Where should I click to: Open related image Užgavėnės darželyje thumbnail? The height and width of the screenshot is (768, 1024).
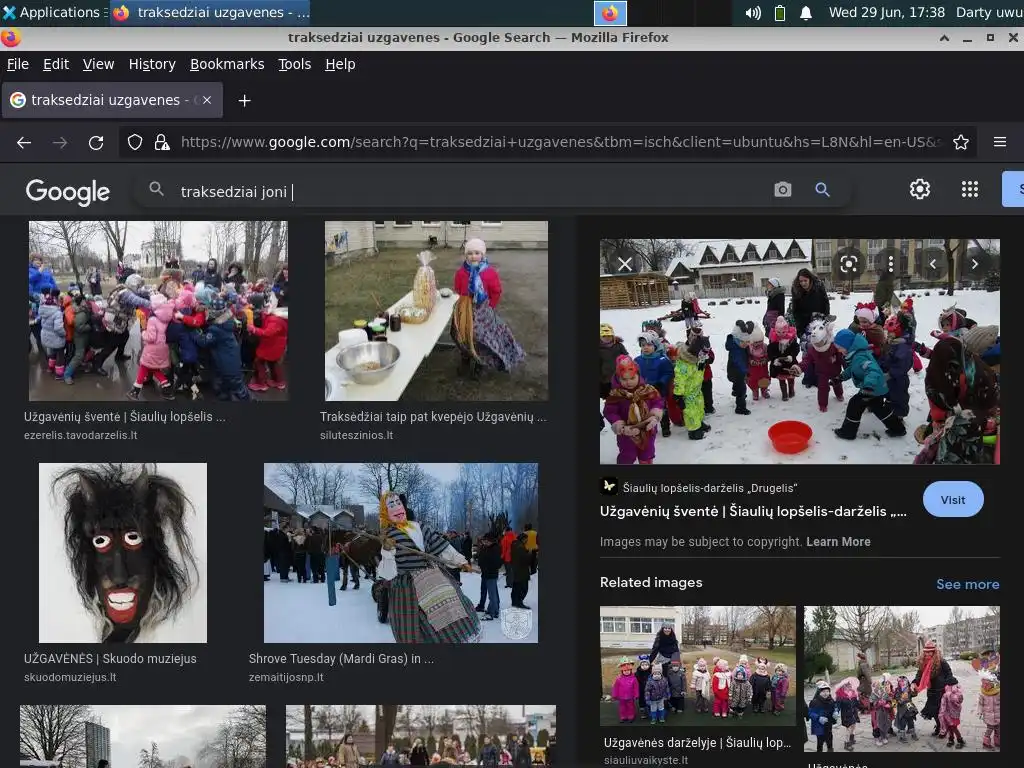[x=697, y=666]
